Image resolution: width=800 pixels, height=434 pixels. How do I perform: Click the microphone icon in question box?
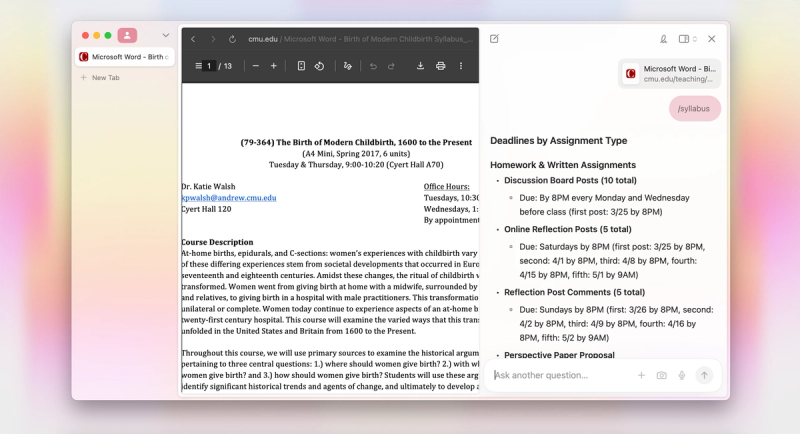682,375
